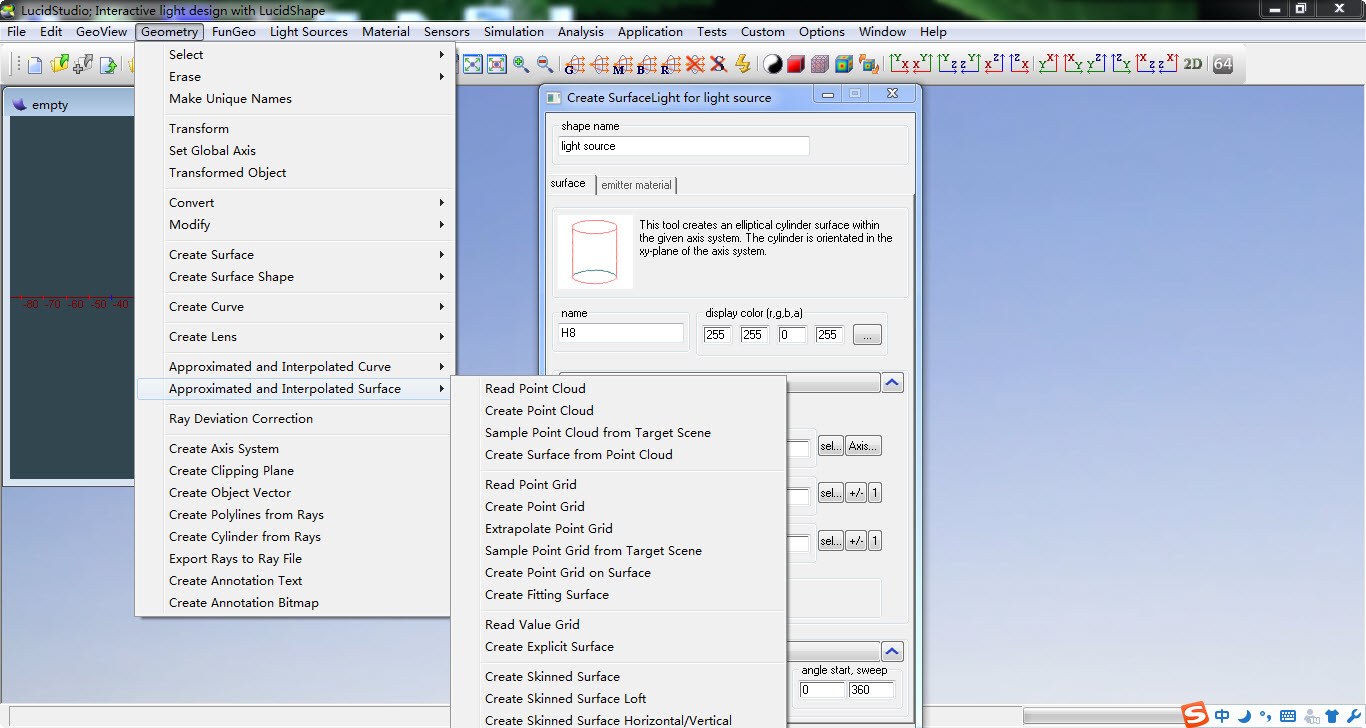The width and height of the screenshot is (1366, 728).
Task: Click the '1' button in the last row
Action: [x=875, y=541]
